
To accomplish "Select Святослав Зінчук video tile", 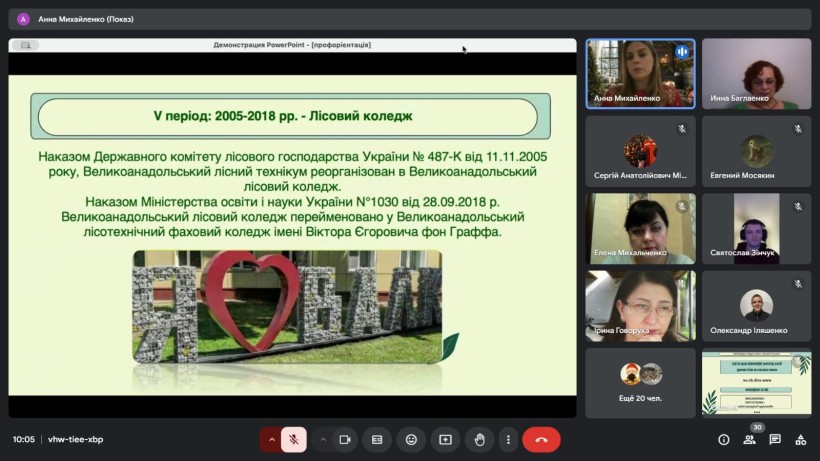I will (757, 228).
